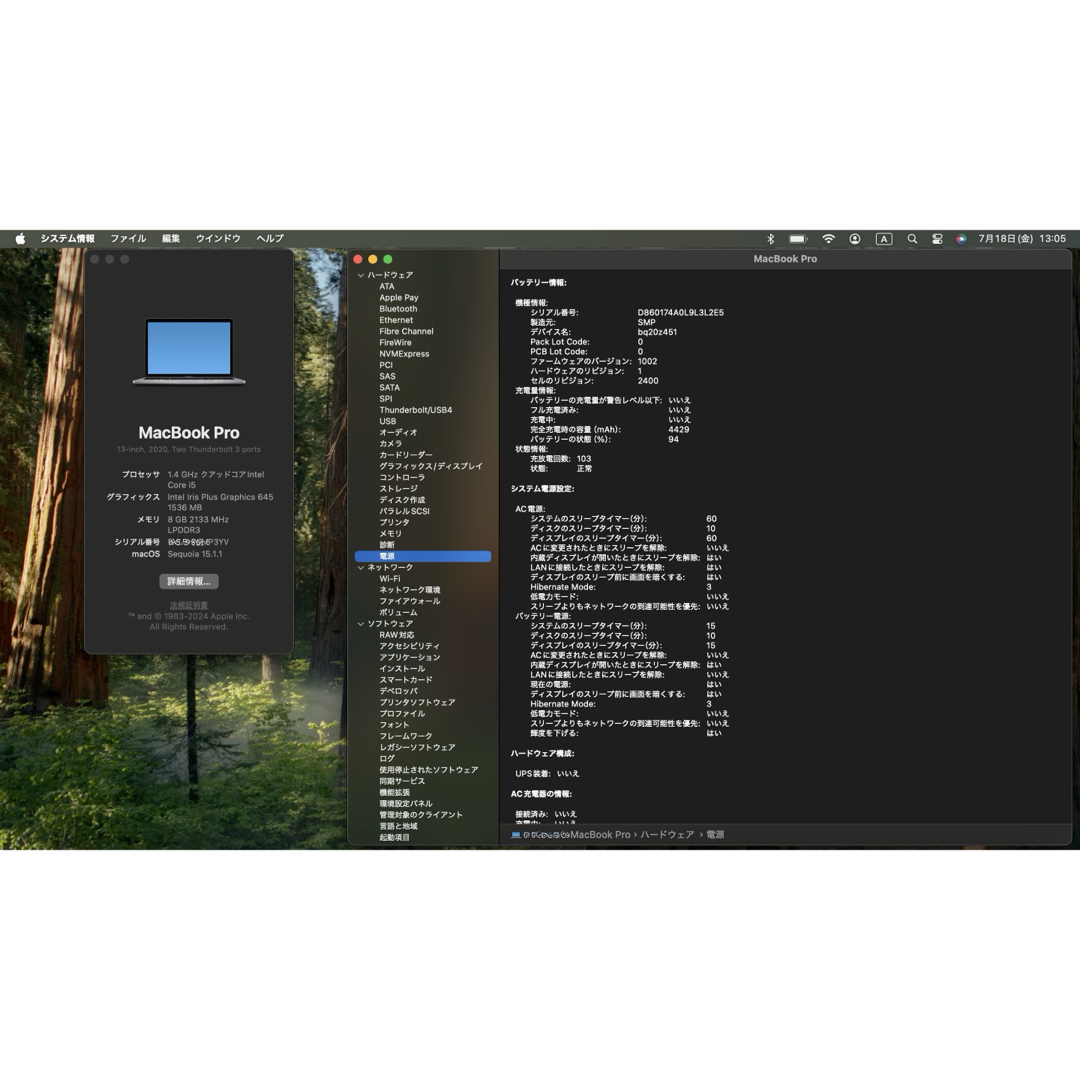This screenshot has height=1080, width=1080.
Task: Select PCI in the sidebar
Action: [x=386, y=365]
